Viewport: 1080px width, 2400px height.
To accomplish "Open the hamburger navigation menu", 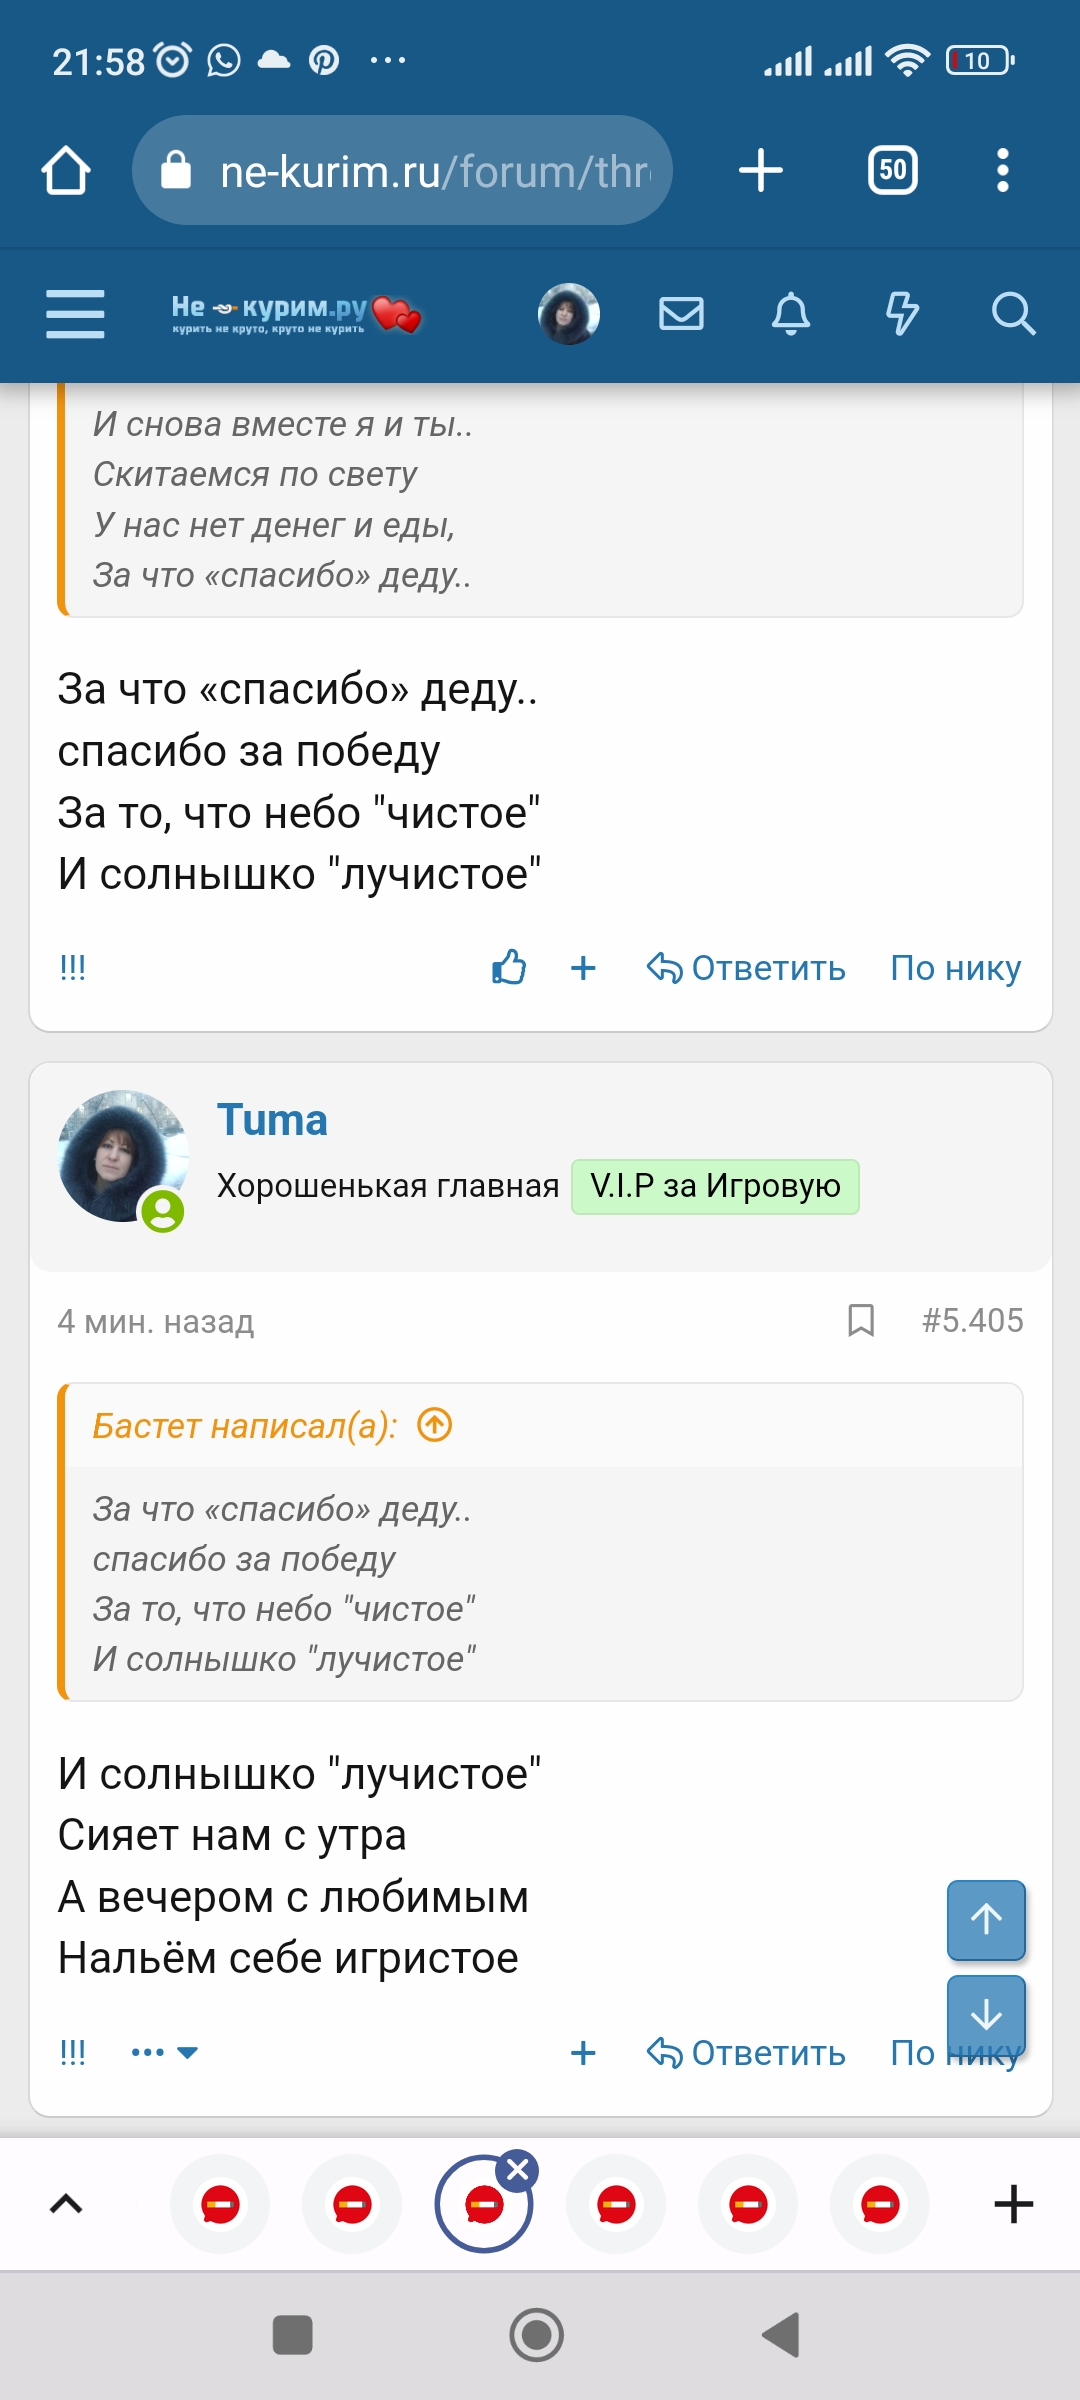I will (x=75, y=314).
